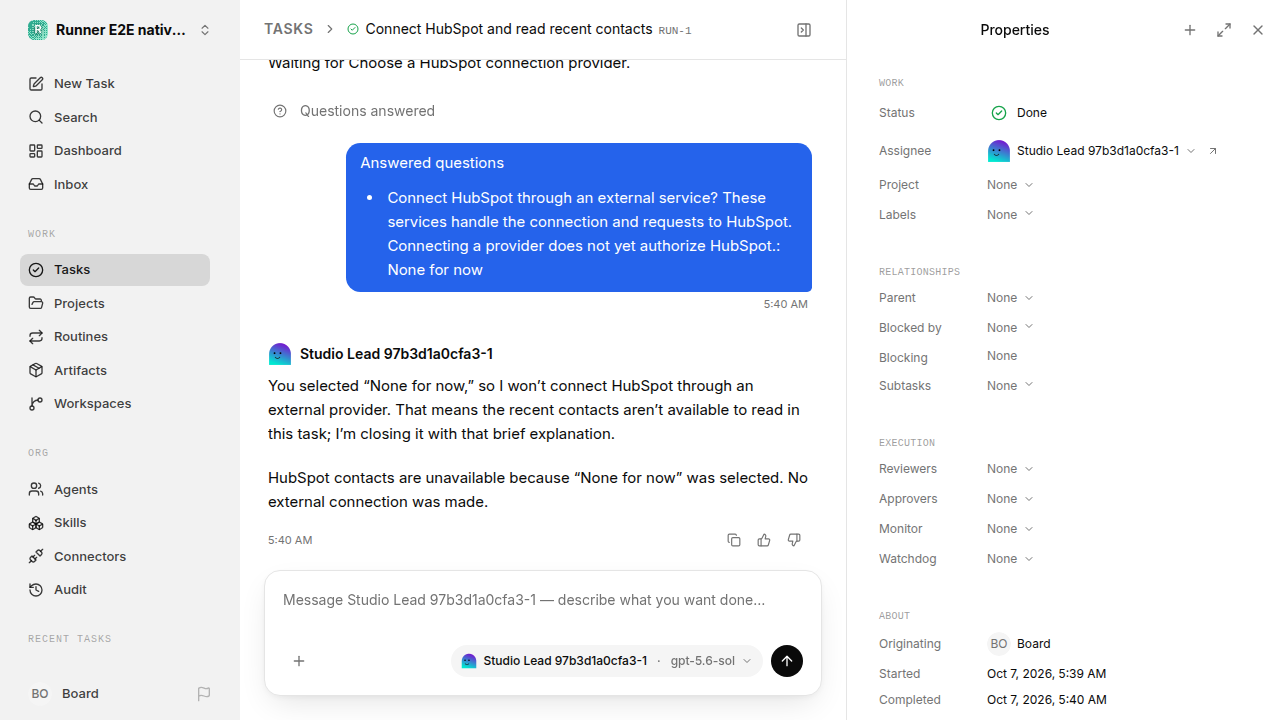Open the Parent None dropdown

click(x=1010, y=298)
